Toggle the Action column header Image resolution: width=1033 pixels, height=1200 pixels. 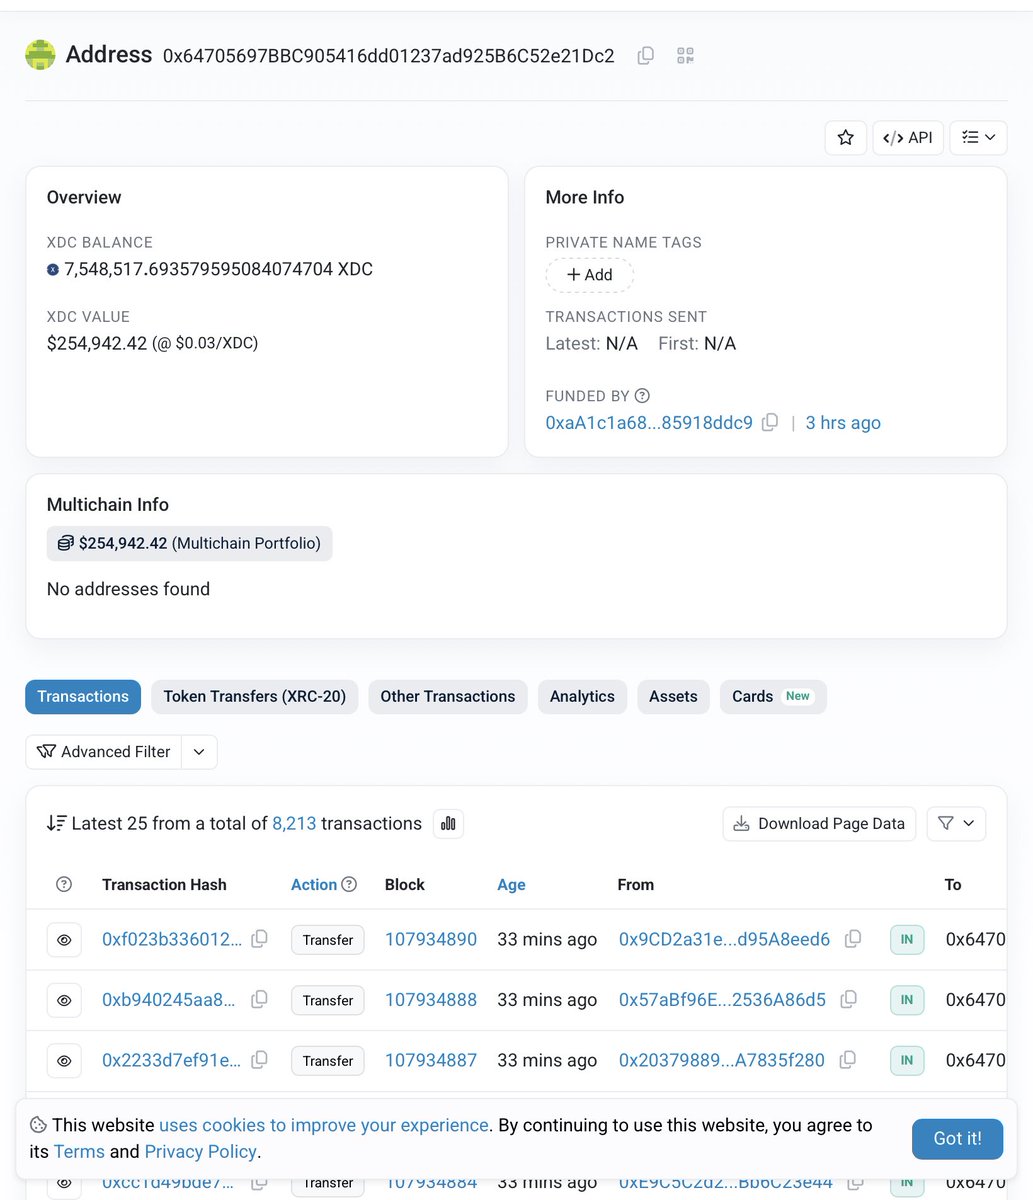[314, 885]
